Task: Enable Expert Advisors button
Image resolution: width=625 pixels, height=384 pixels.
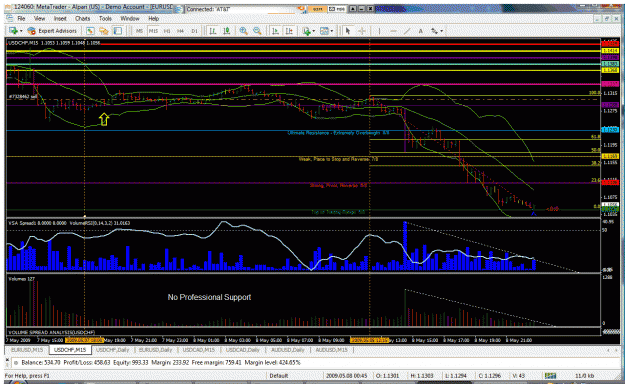Action: [52, 31]
